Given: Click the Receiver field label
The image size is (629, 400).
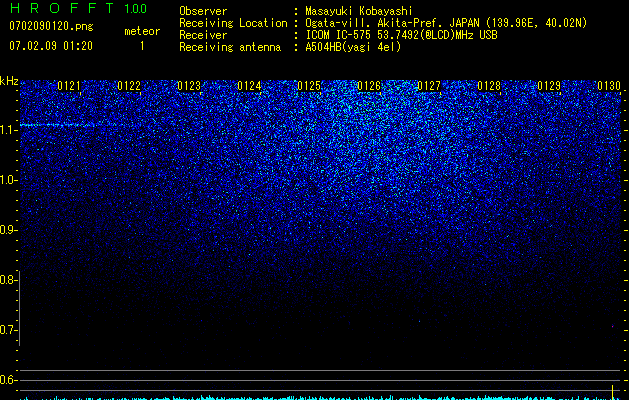Looking at the screenshot, I should 203,35.
